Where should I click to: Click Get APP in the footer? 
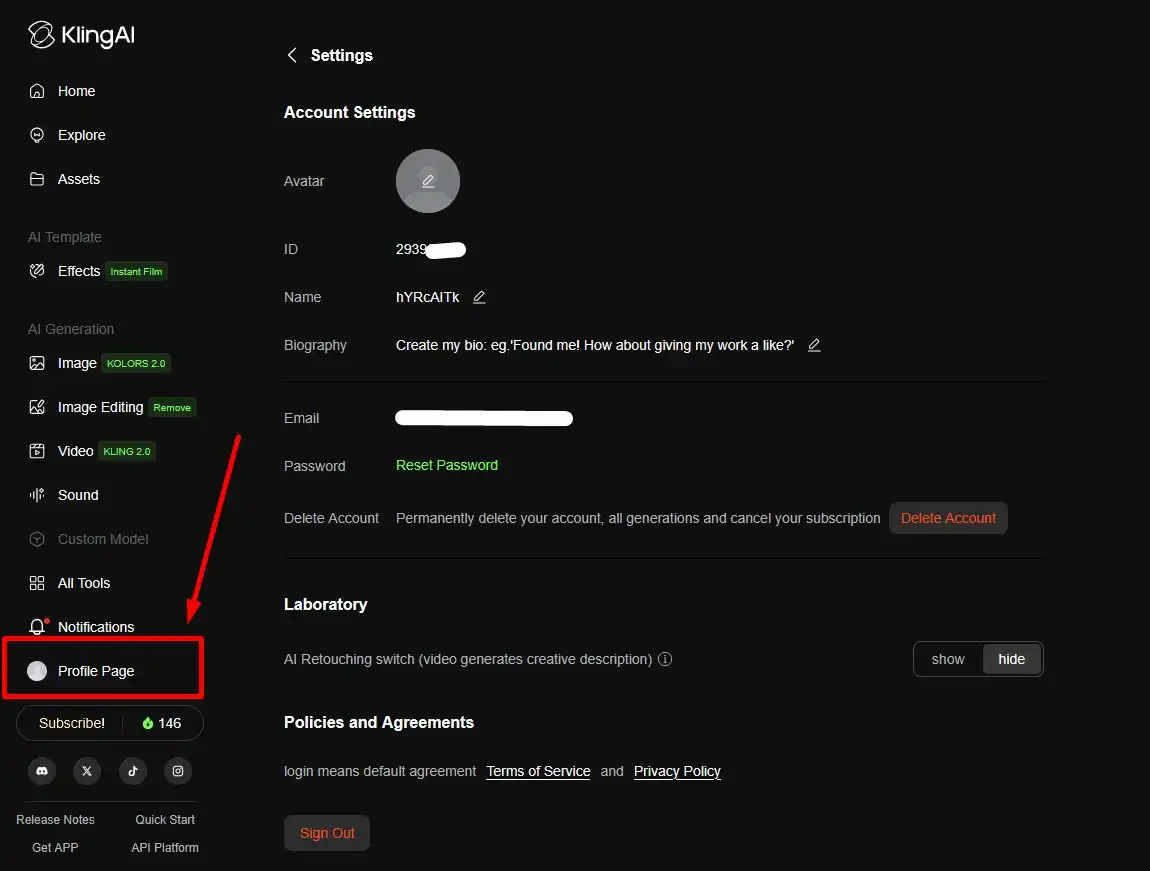tap(55, 848)
